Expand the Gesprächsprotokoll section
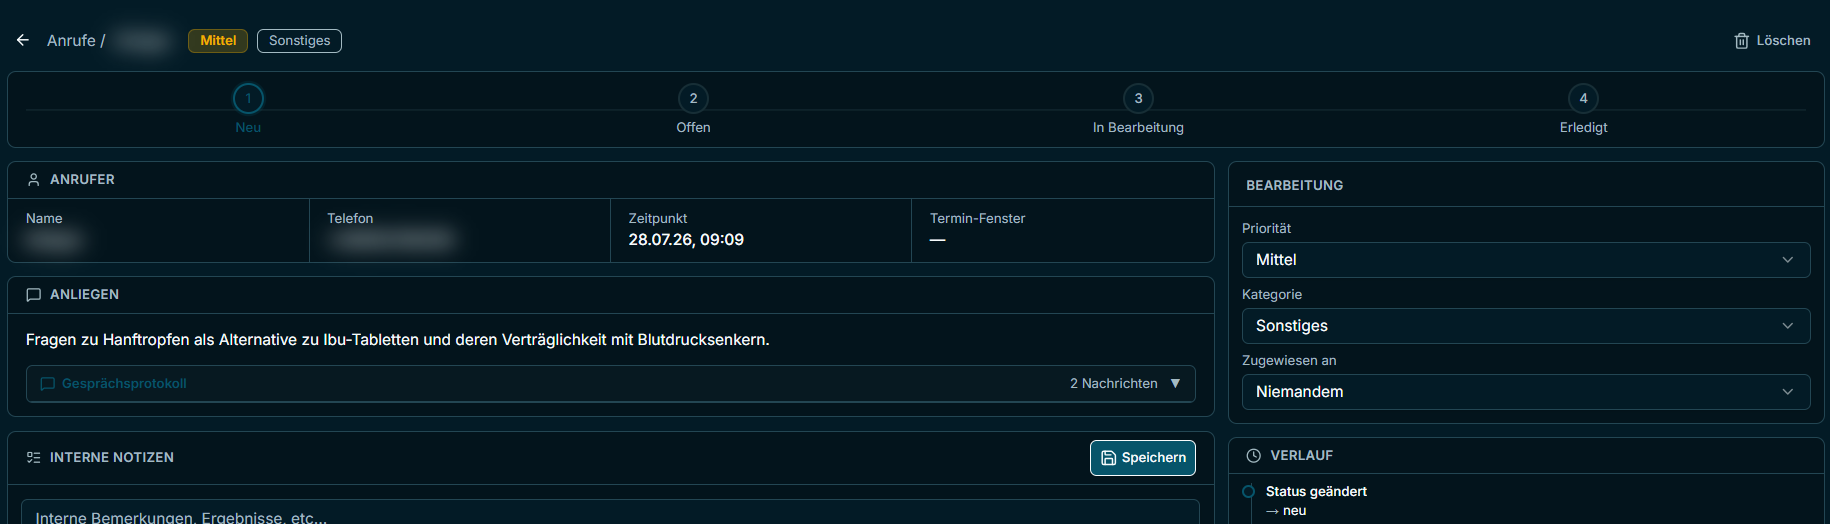 pos(610,384)
